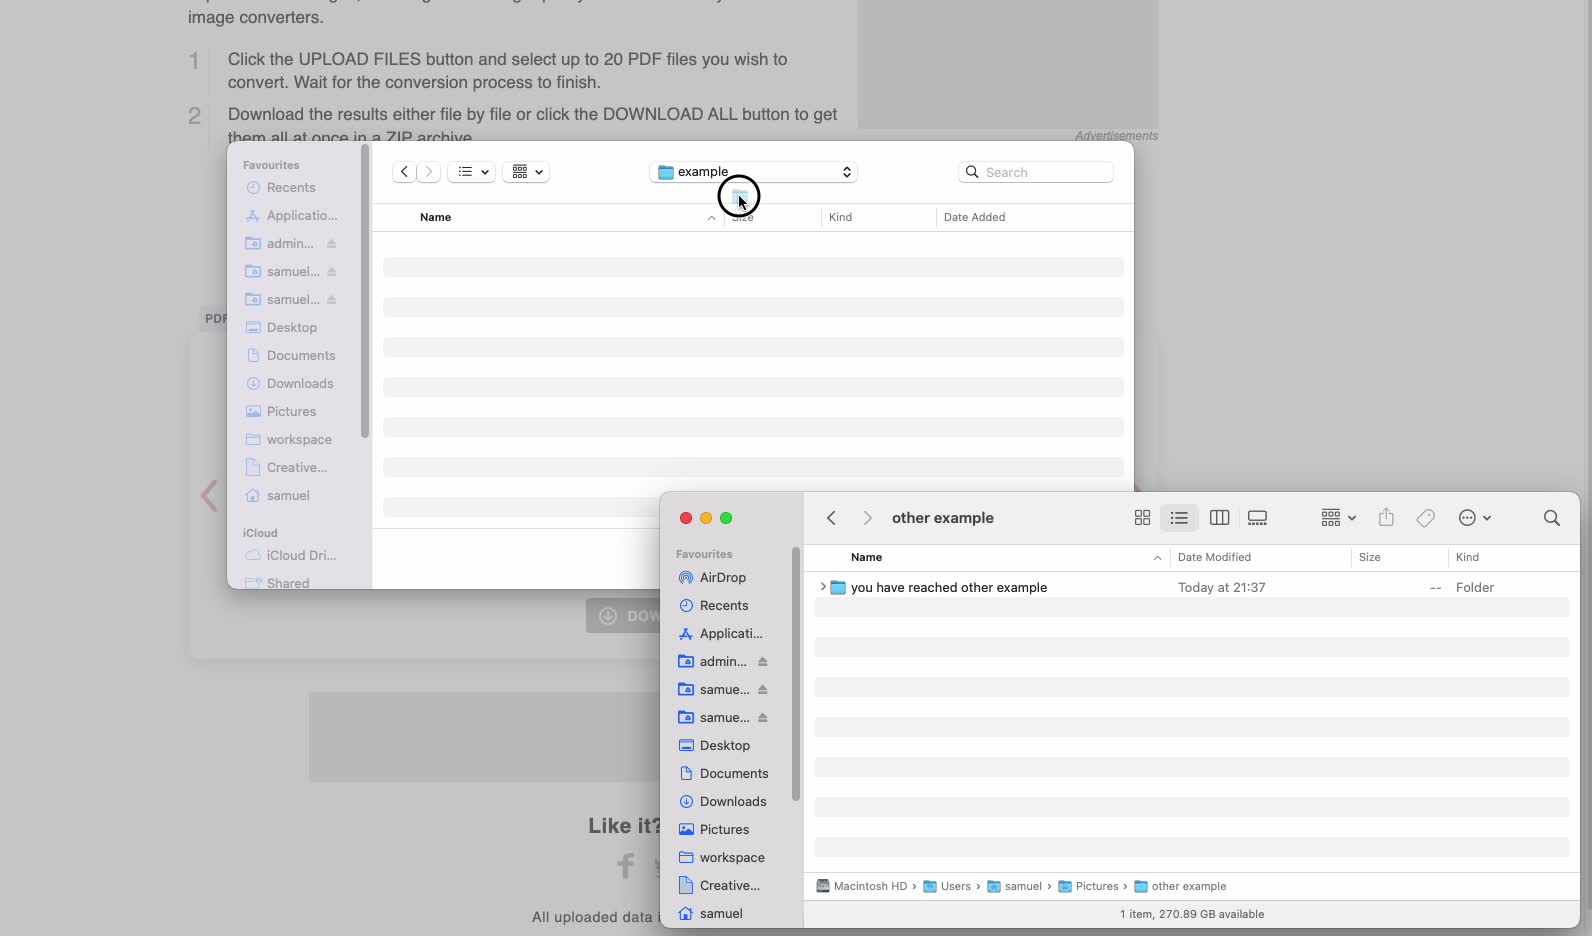Select AirDrop in Finder sidebar
The image size is (1592, 936).
click(x=722, y=578)
